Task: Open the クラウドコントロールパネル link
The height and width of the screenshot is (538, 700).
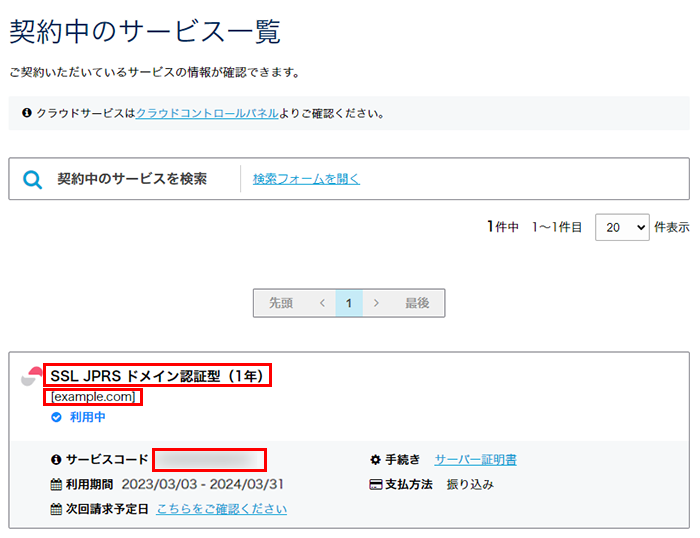Action: pyautogui.click(x=207, y=114)
